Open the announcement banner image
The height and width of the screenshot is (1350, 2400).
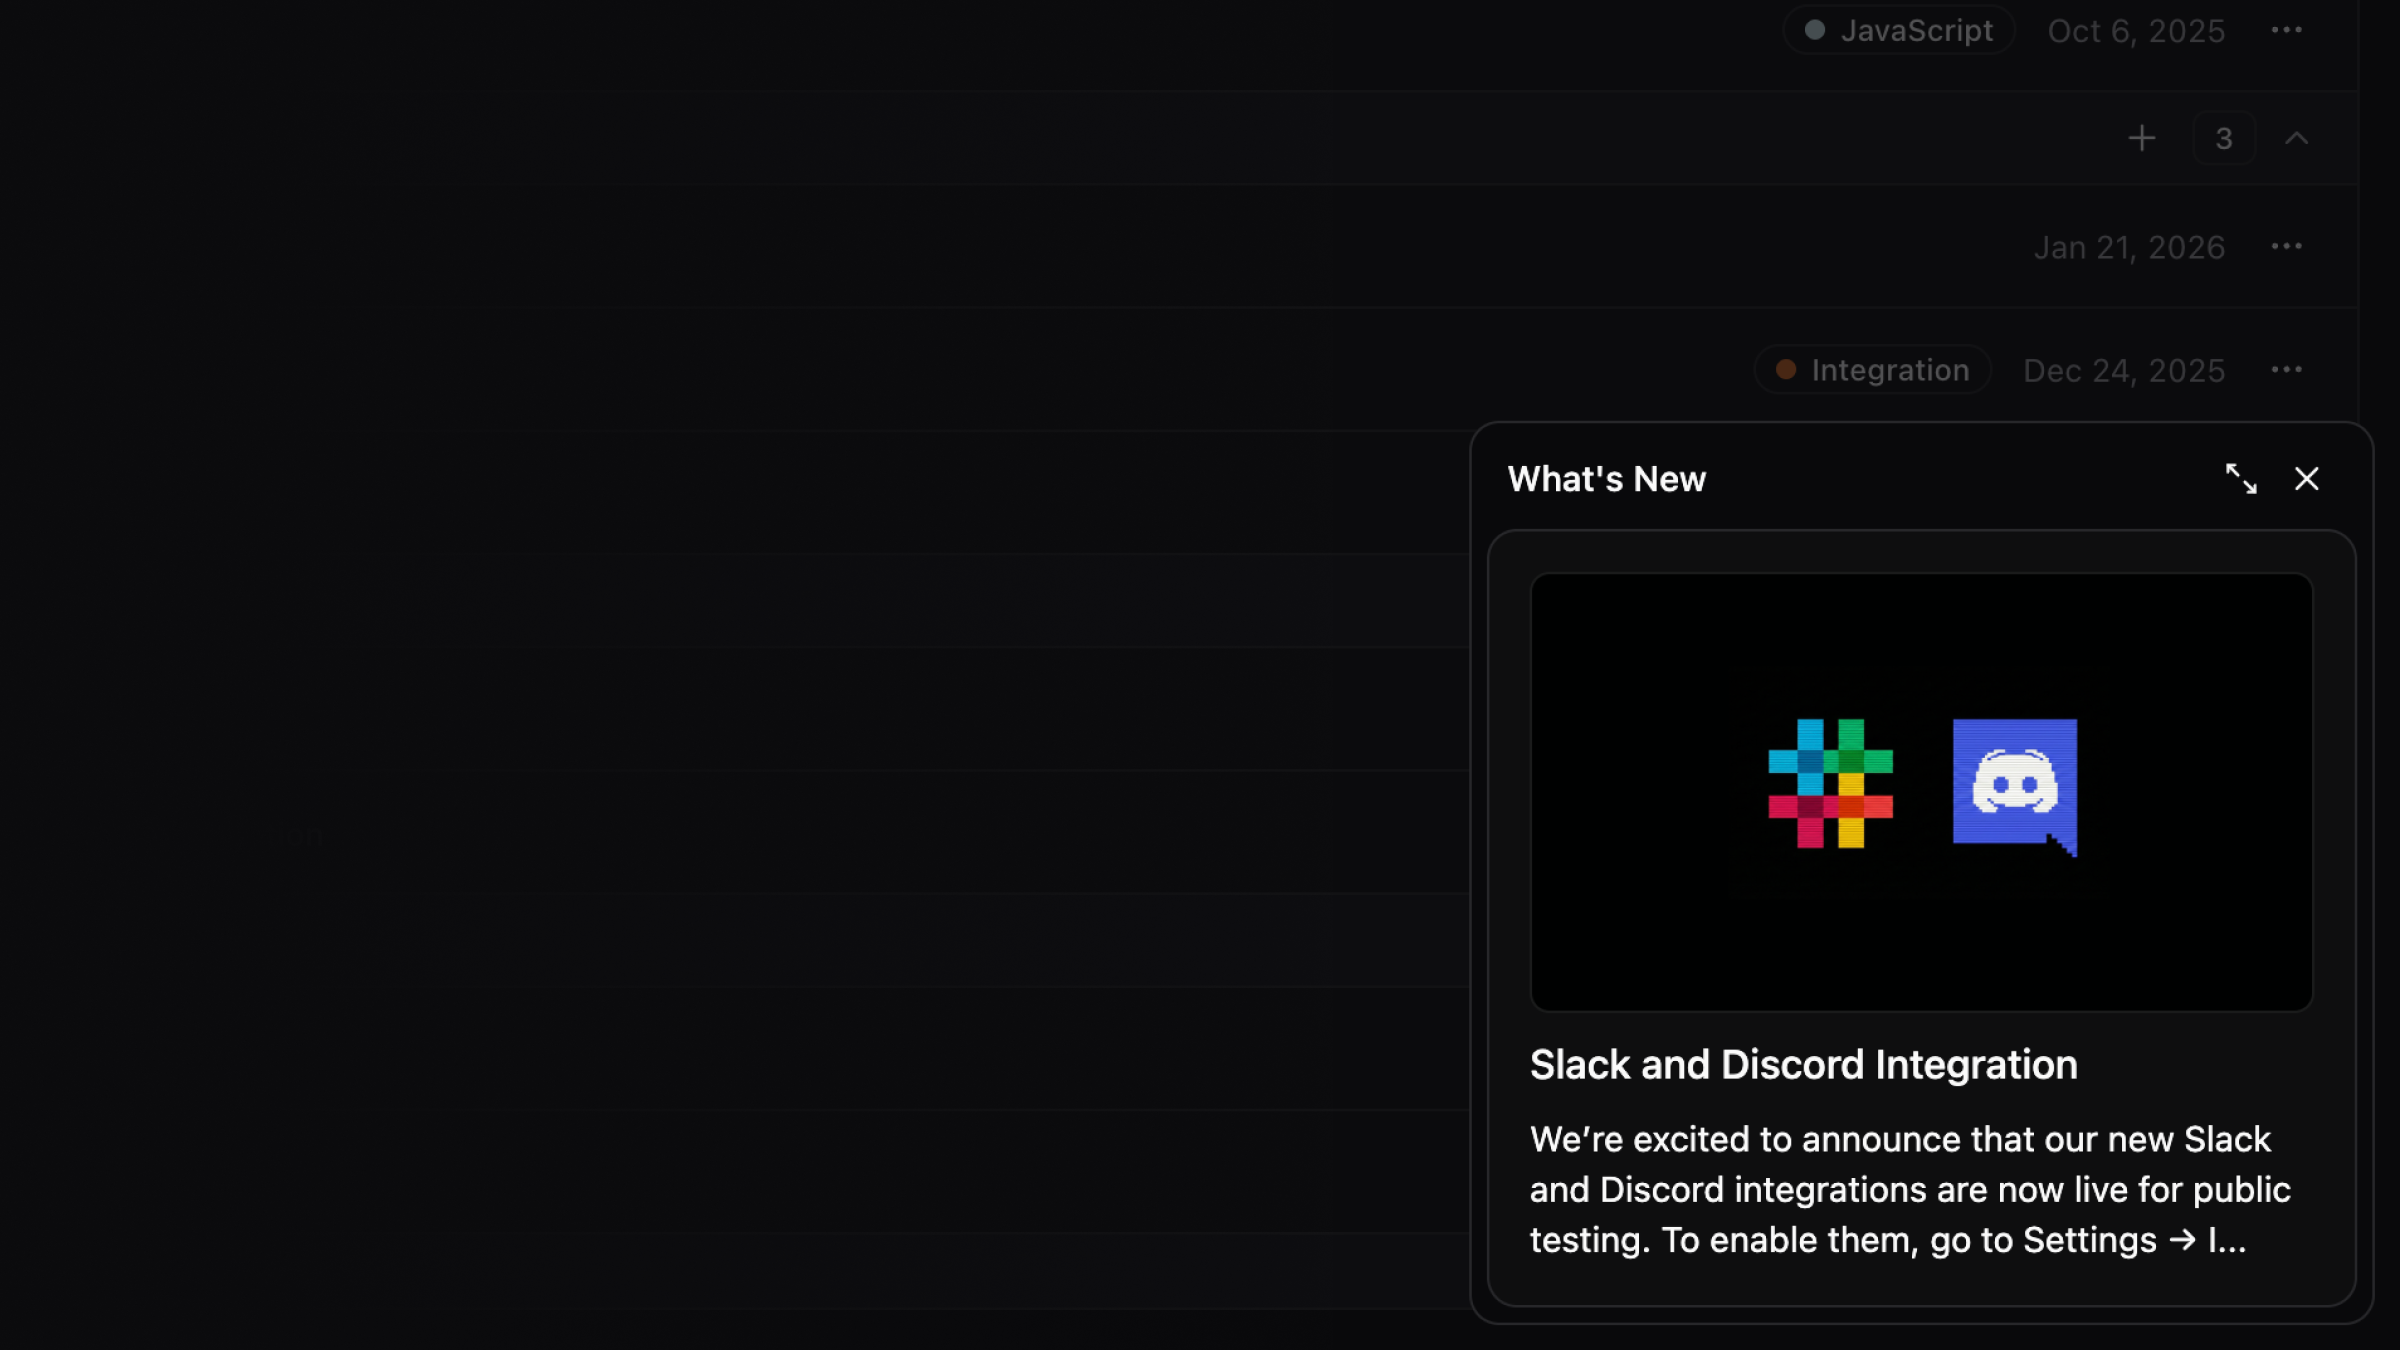click(x=1920, y=930)
